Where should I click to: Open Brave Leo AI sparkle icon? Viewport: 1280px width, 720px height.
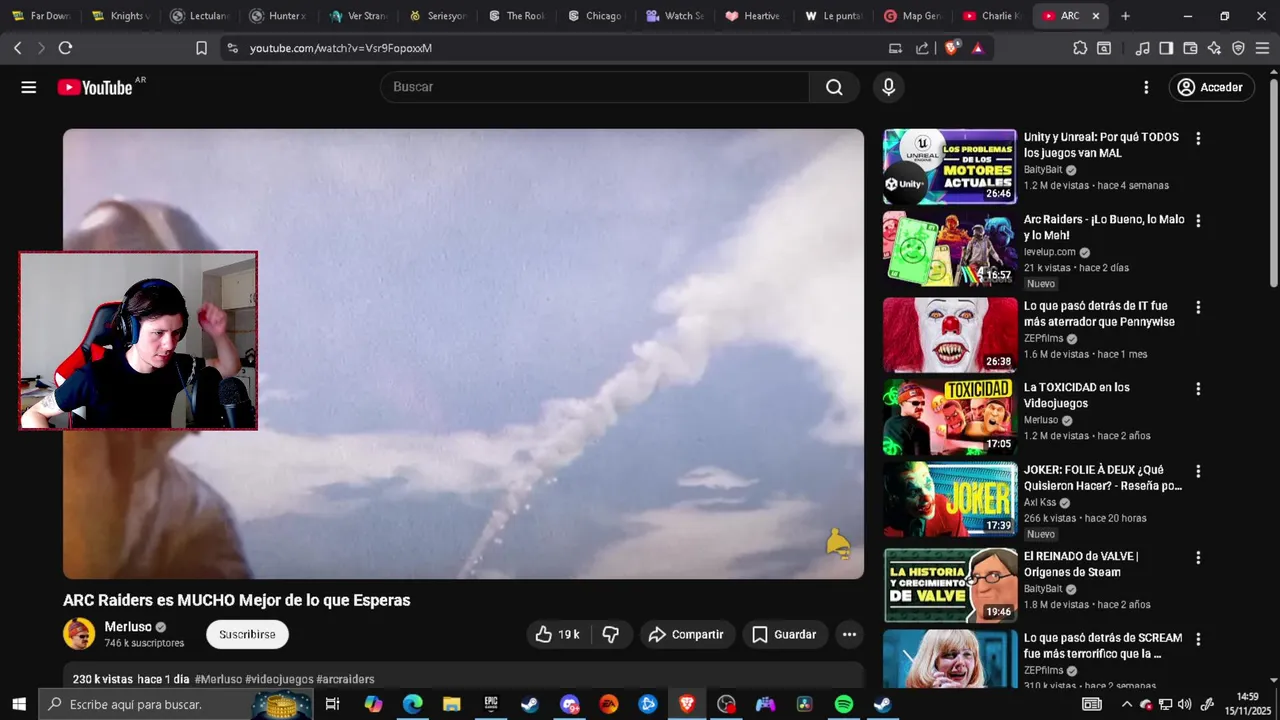1214,48
